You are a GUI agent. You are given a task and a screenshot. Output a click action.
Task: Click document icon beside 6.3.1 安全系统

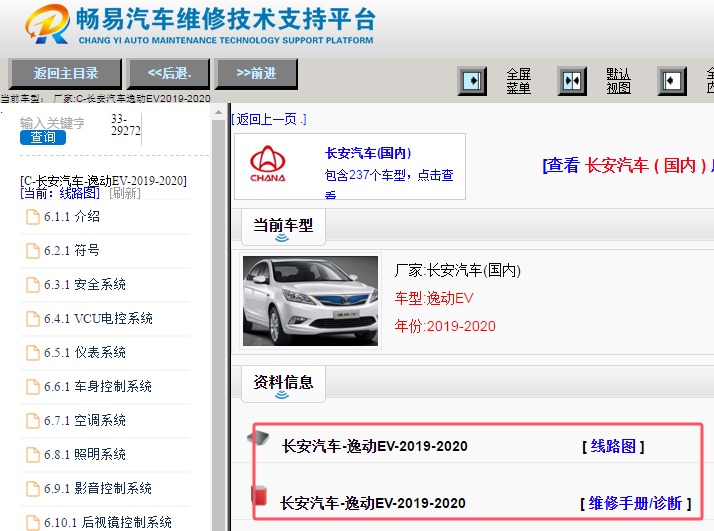(33, 285)
